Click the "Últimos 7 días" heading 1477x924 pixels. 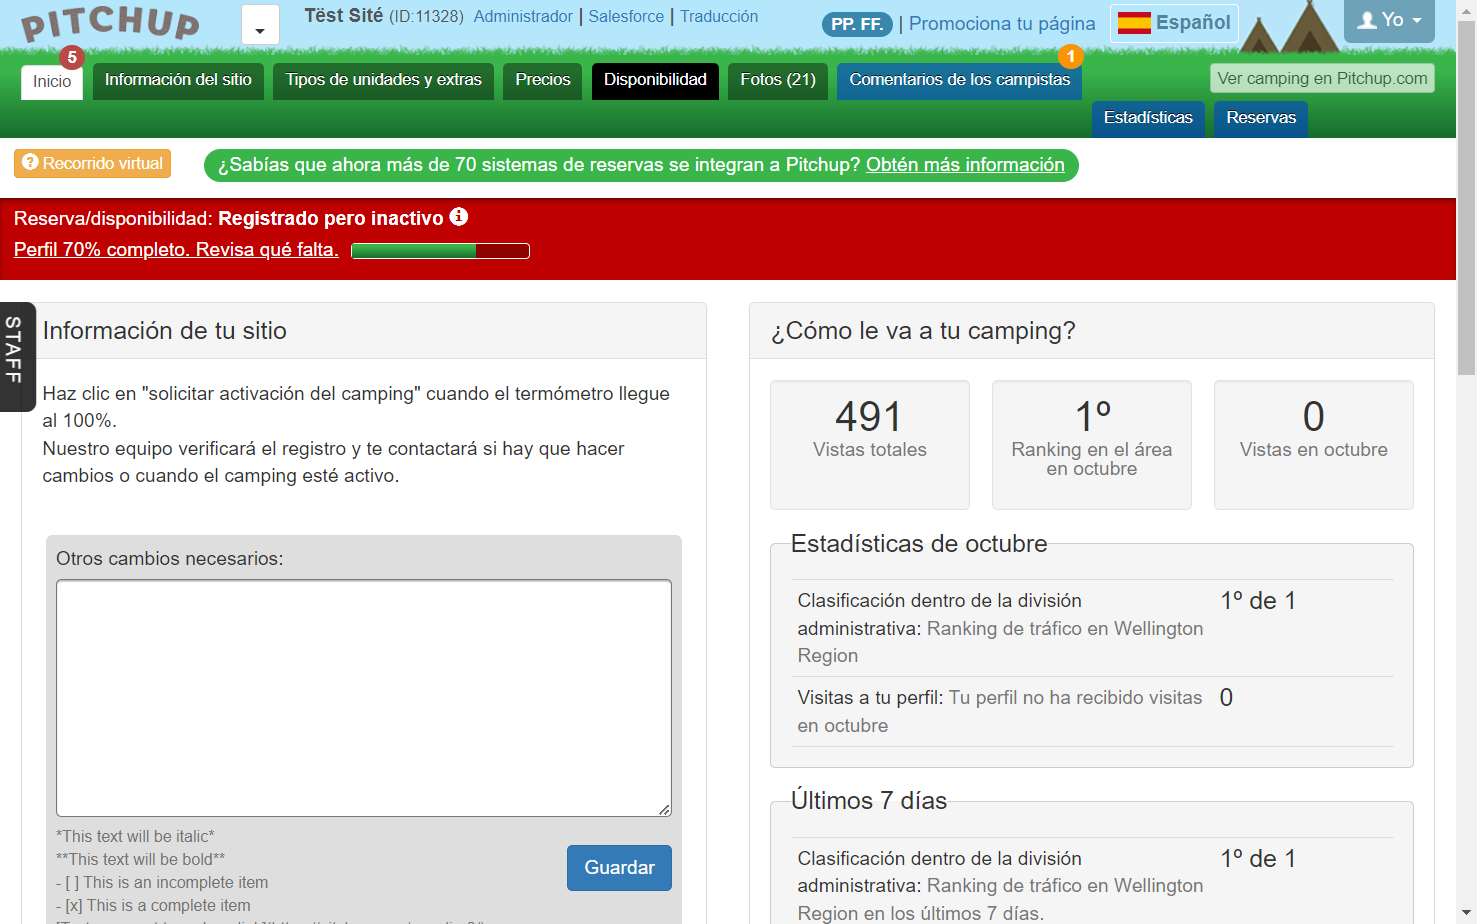[x=869, y=801]
